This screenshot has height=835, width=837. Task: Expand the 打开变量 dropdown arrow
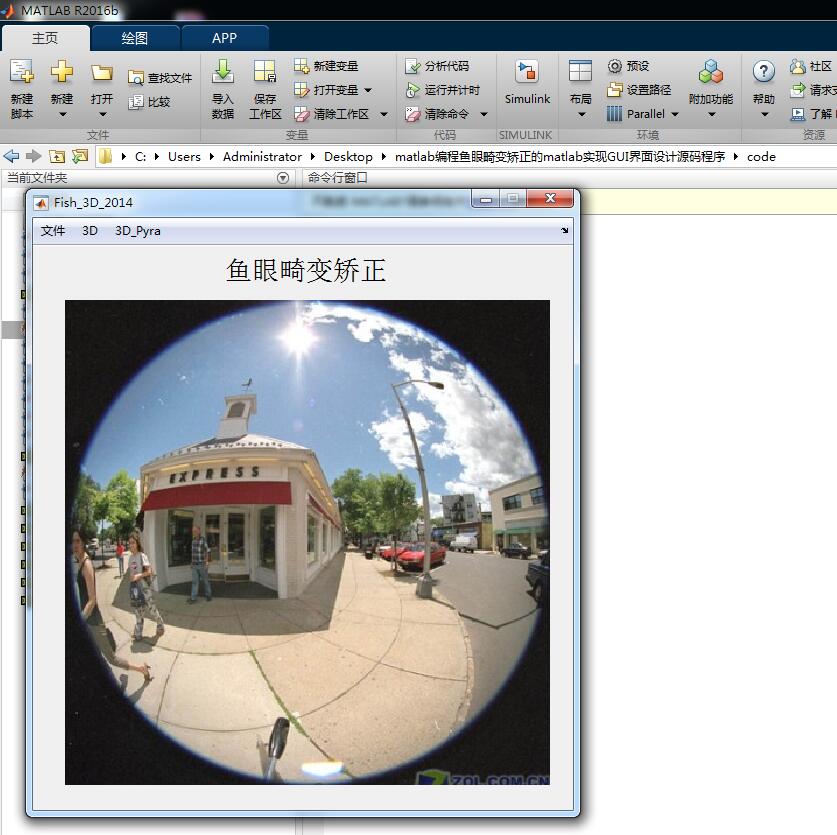(368, 90)
